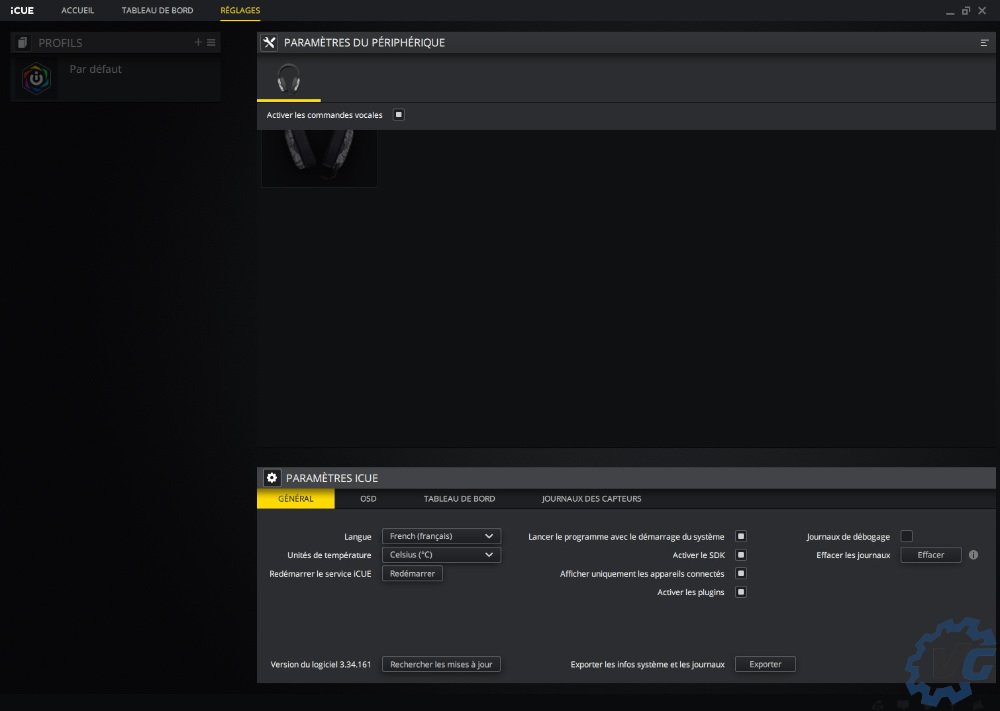Click the add profile plus icon
Viewport: 1000px width, 711px height.
click(198, 42)
